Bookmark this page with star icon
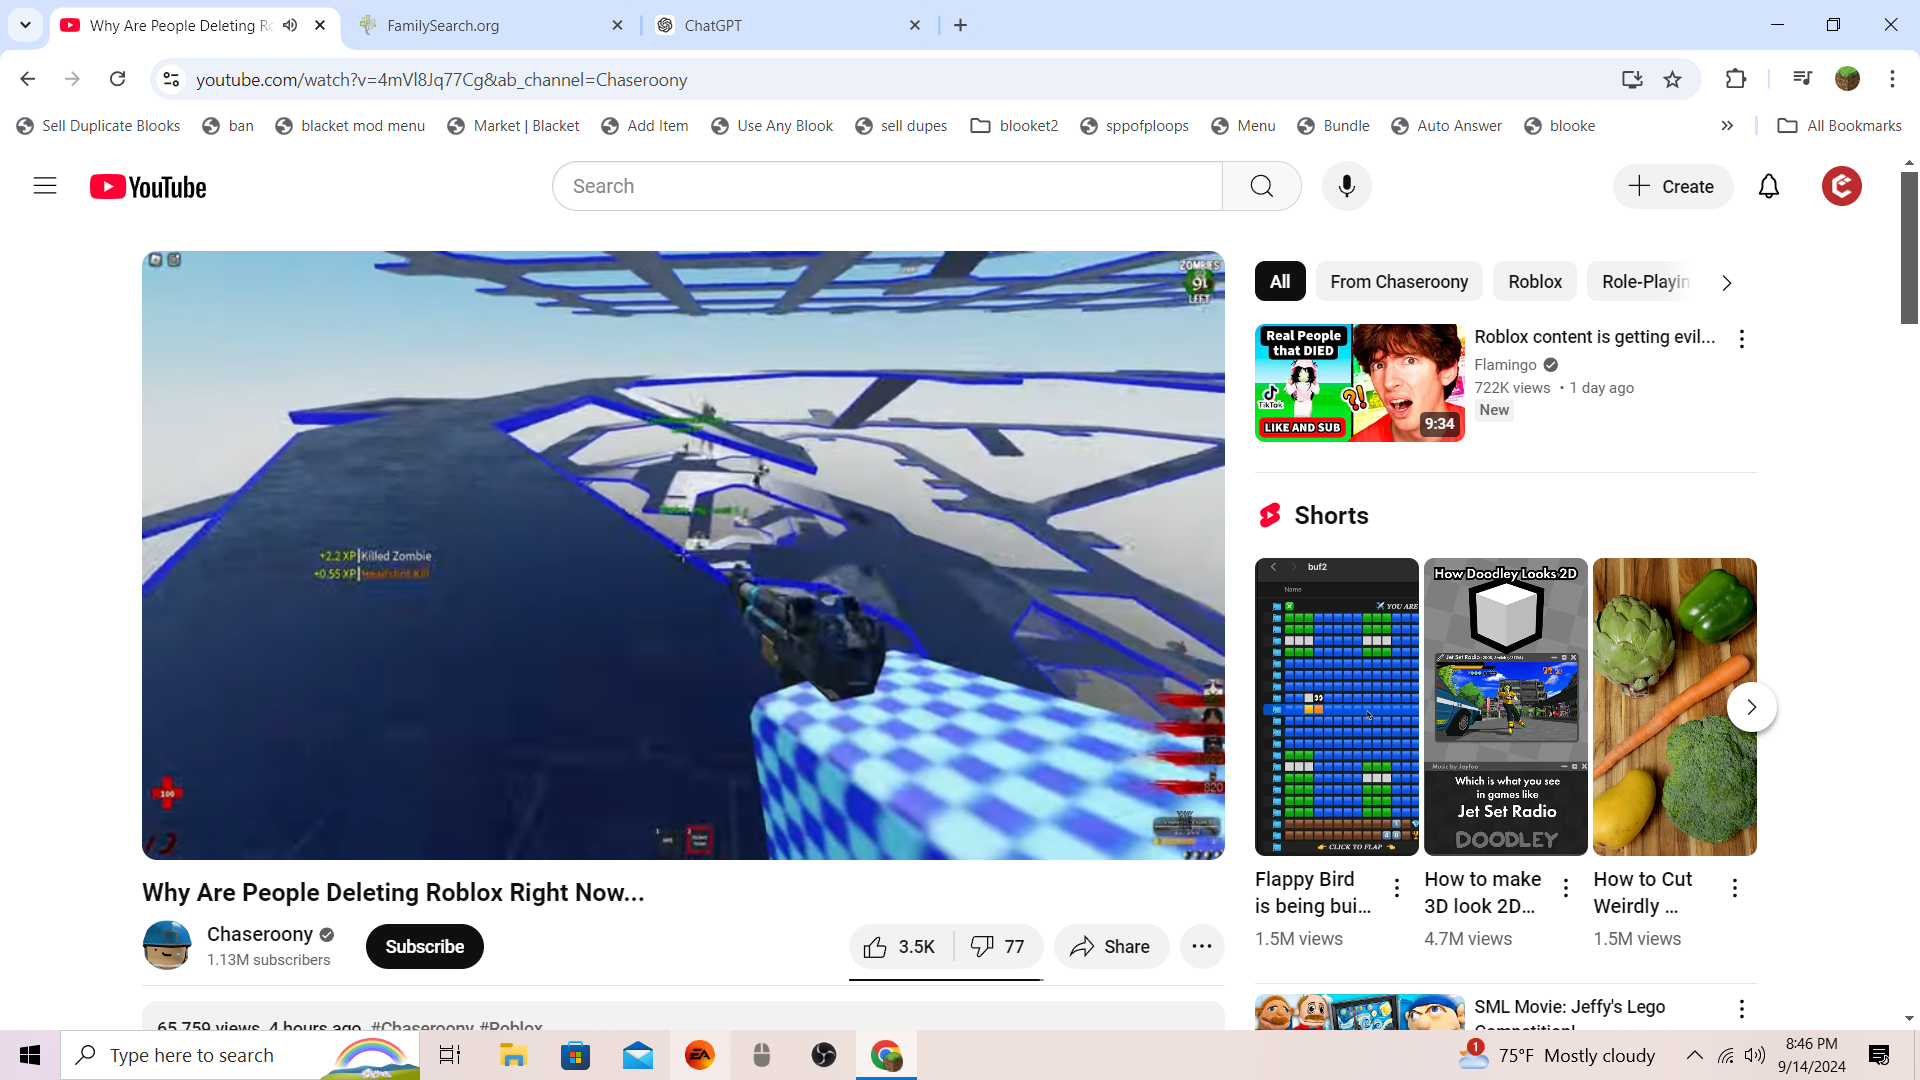This screenshot has width=1920, height=1080. pyautogui.click(x=1672, y=79)
